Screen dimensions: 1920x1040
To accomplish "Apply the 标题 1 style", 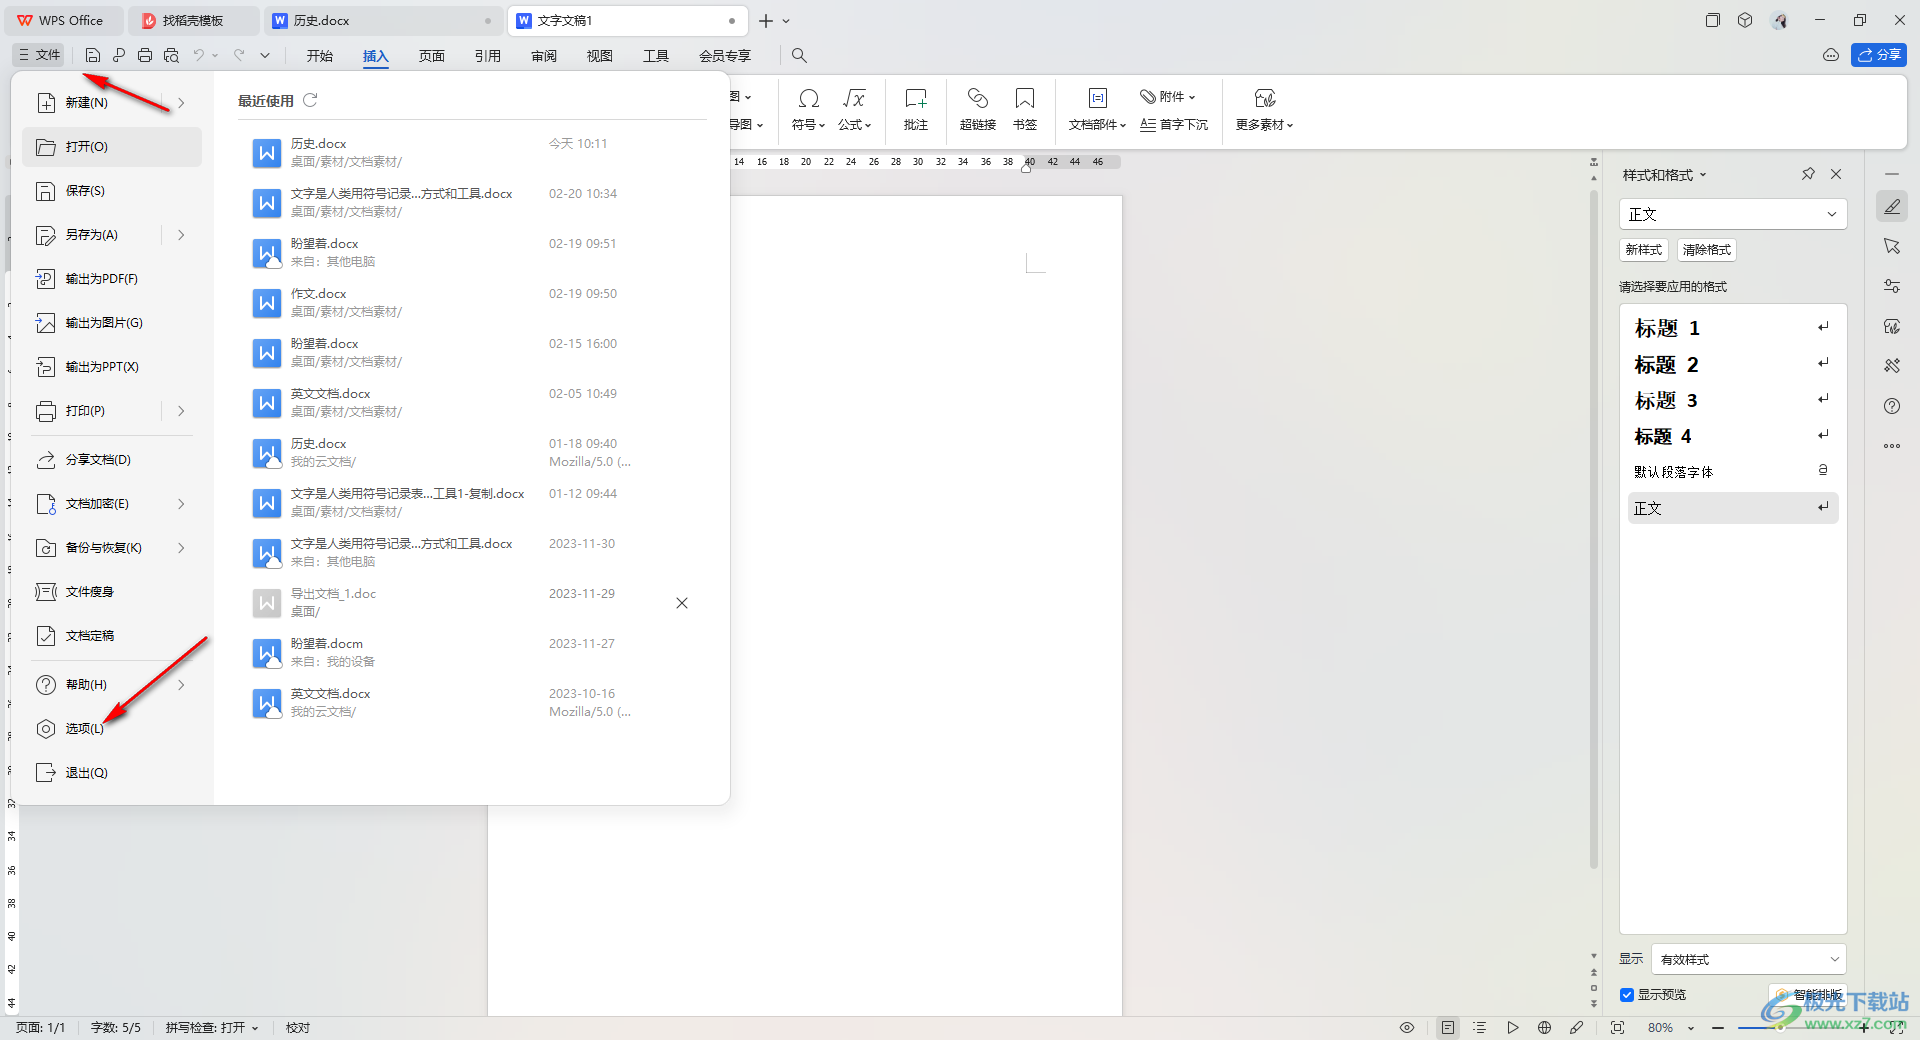I will coord(1733,328).
